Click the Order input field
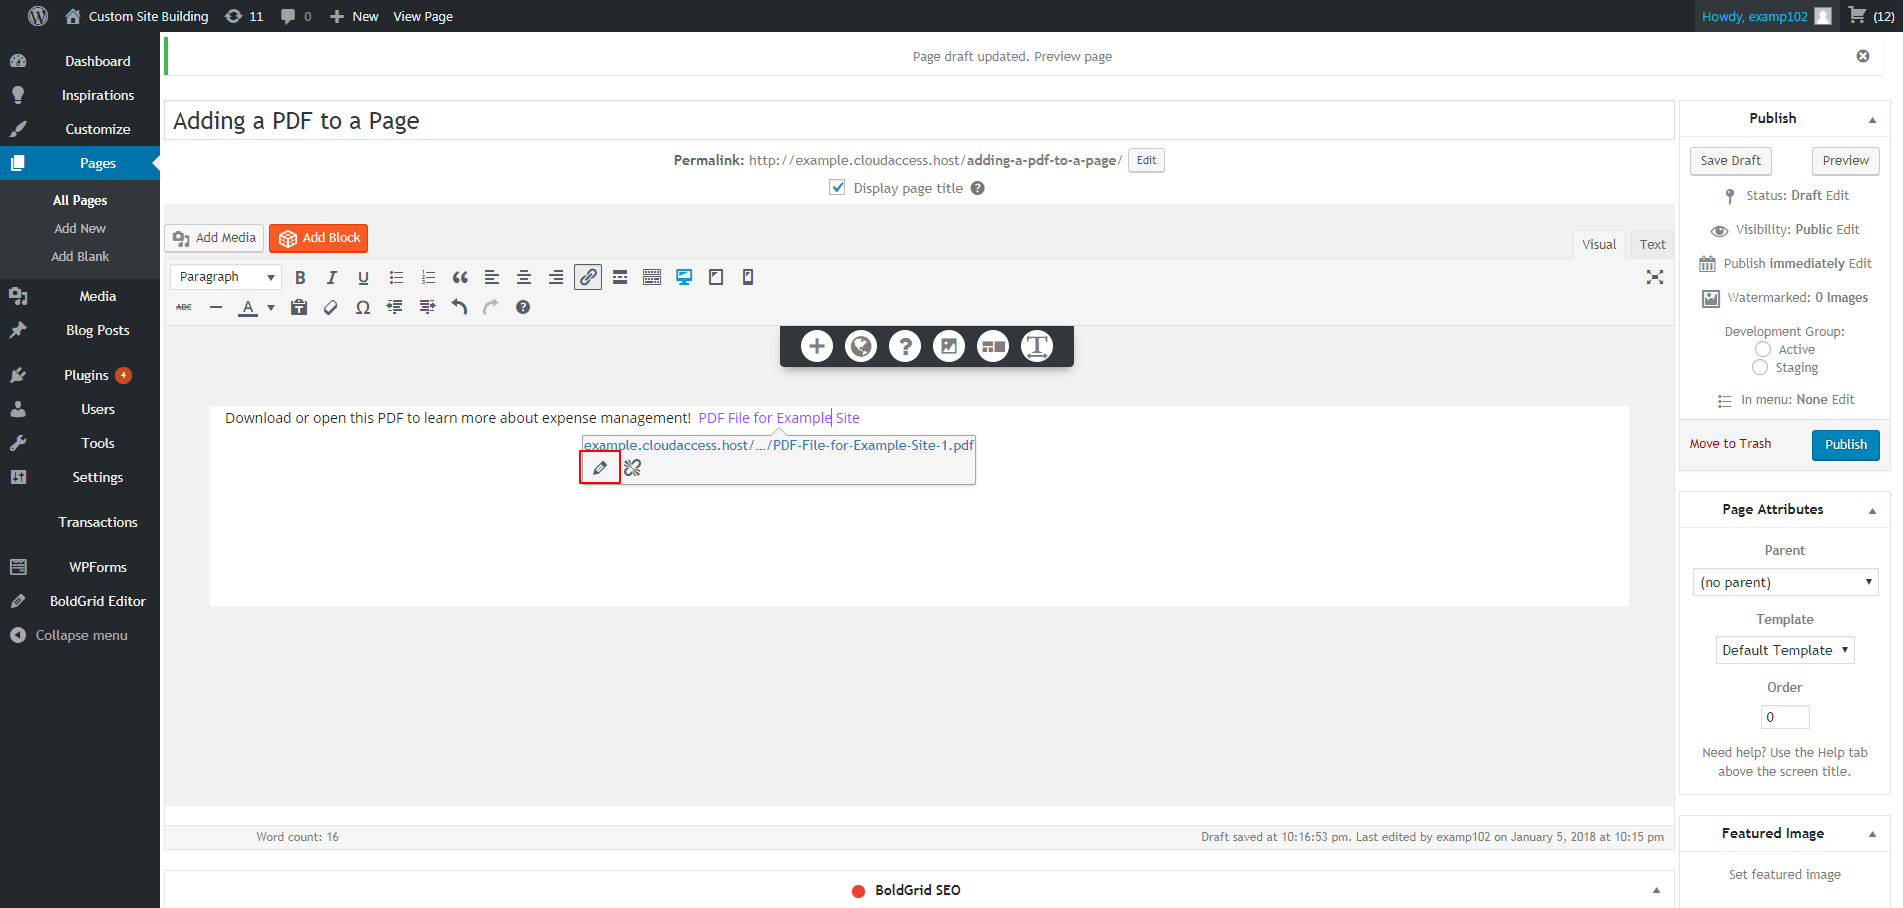 pyautogui.click(x=1784, y=717)
